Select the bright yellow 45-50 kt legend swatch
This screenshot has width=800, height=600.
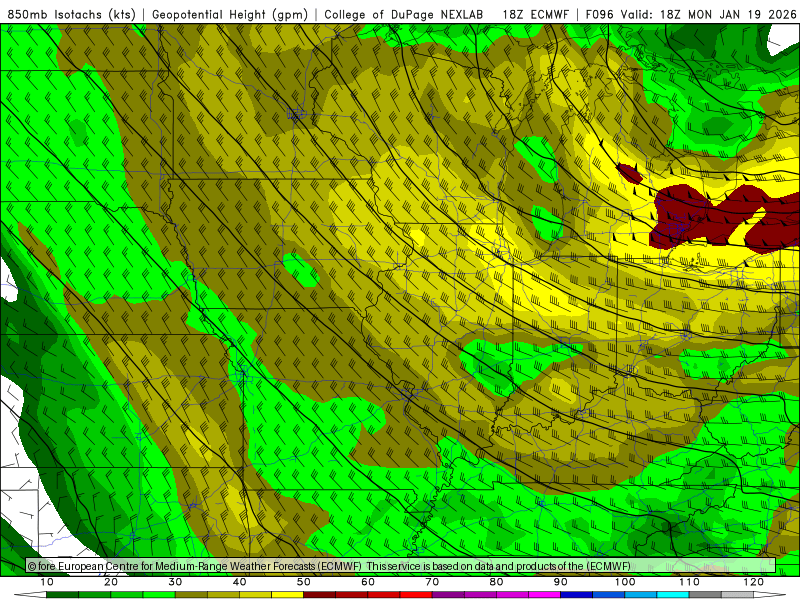click(287, 595)
